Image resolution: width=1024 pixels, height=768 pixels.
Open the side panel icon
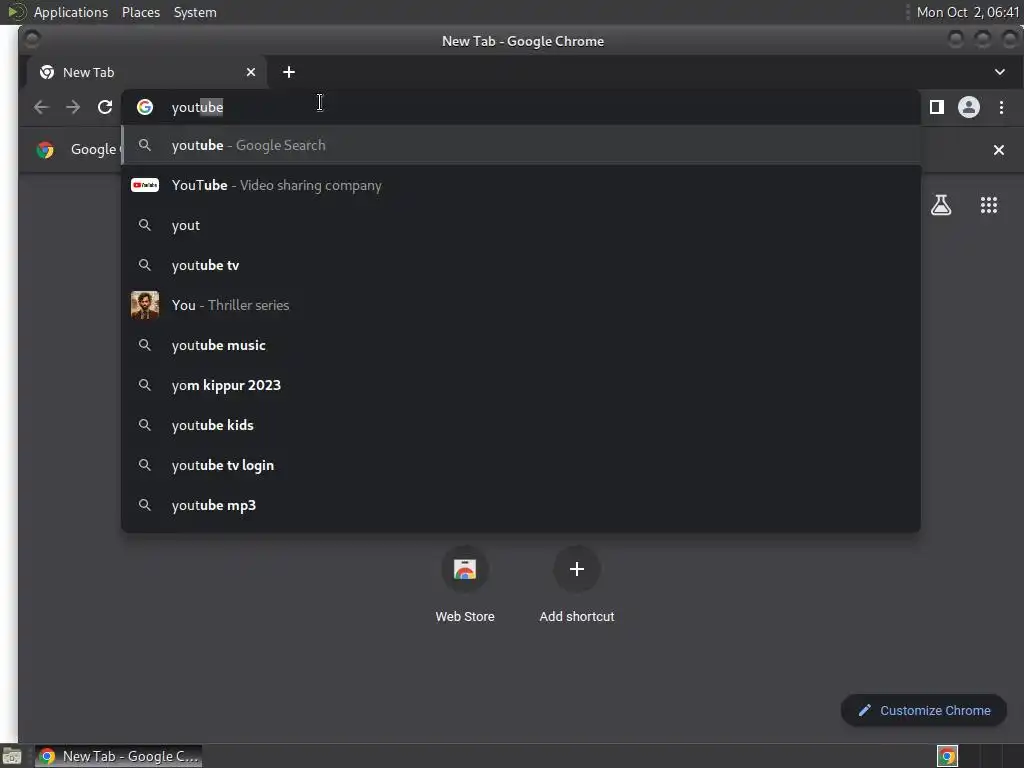coord(936,107)
